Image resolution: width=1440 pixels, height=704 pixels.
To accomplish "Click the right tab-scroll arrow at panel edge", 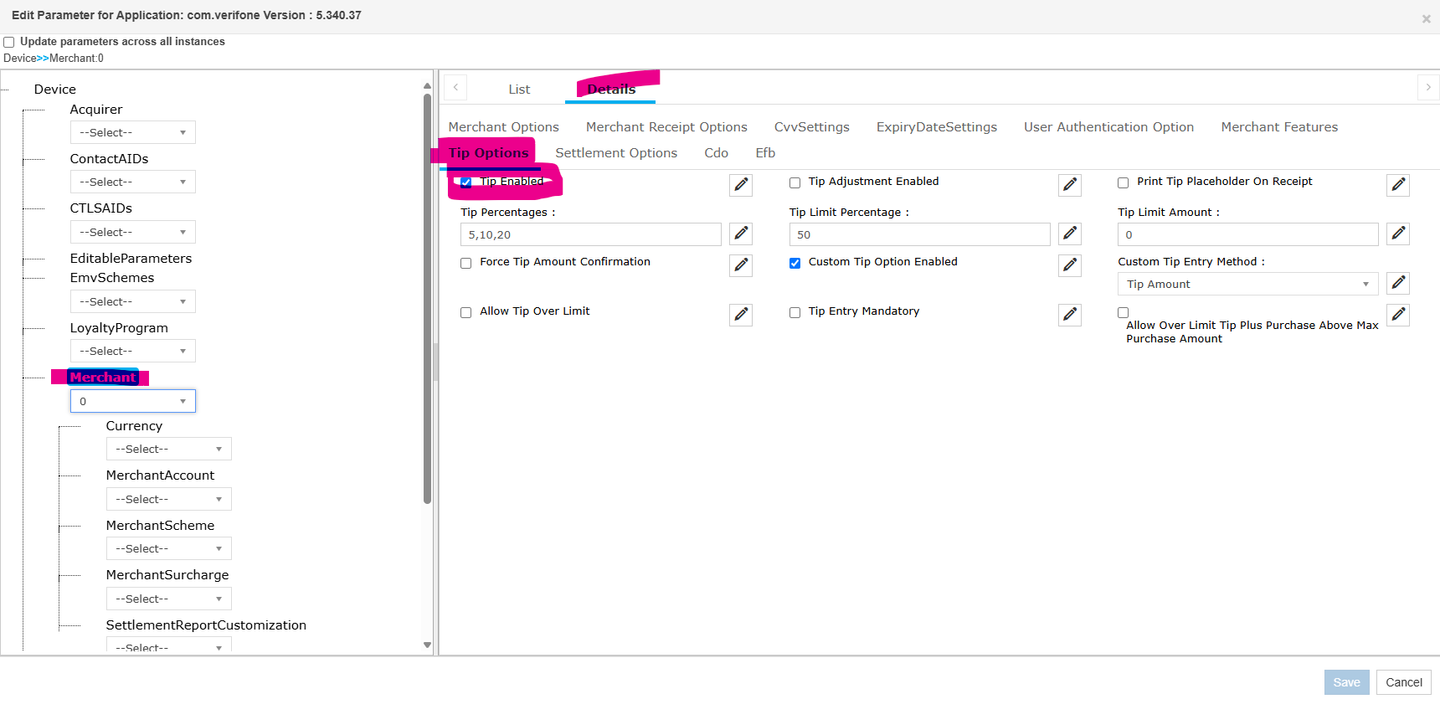I will tap(1428, 87).
